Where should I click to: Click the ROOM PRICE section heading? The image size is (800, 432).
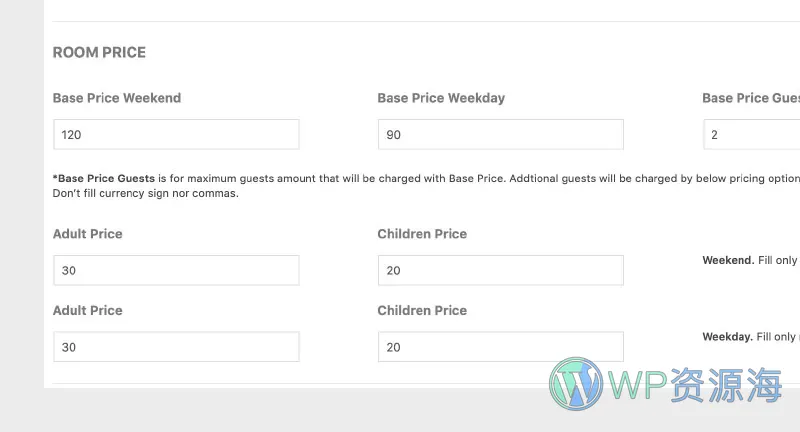99,53
